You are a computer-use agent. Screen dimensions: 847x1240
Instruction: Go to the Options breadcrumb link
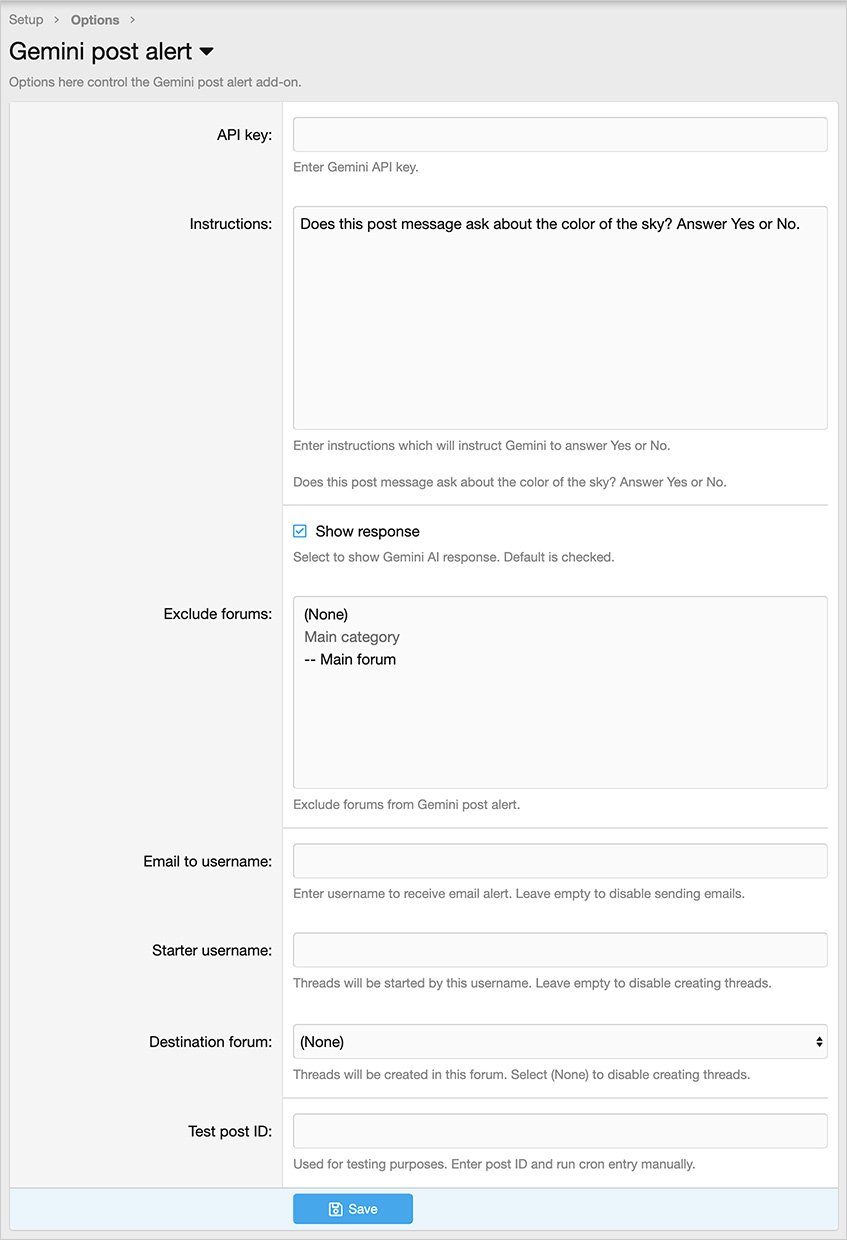[95, 20]
